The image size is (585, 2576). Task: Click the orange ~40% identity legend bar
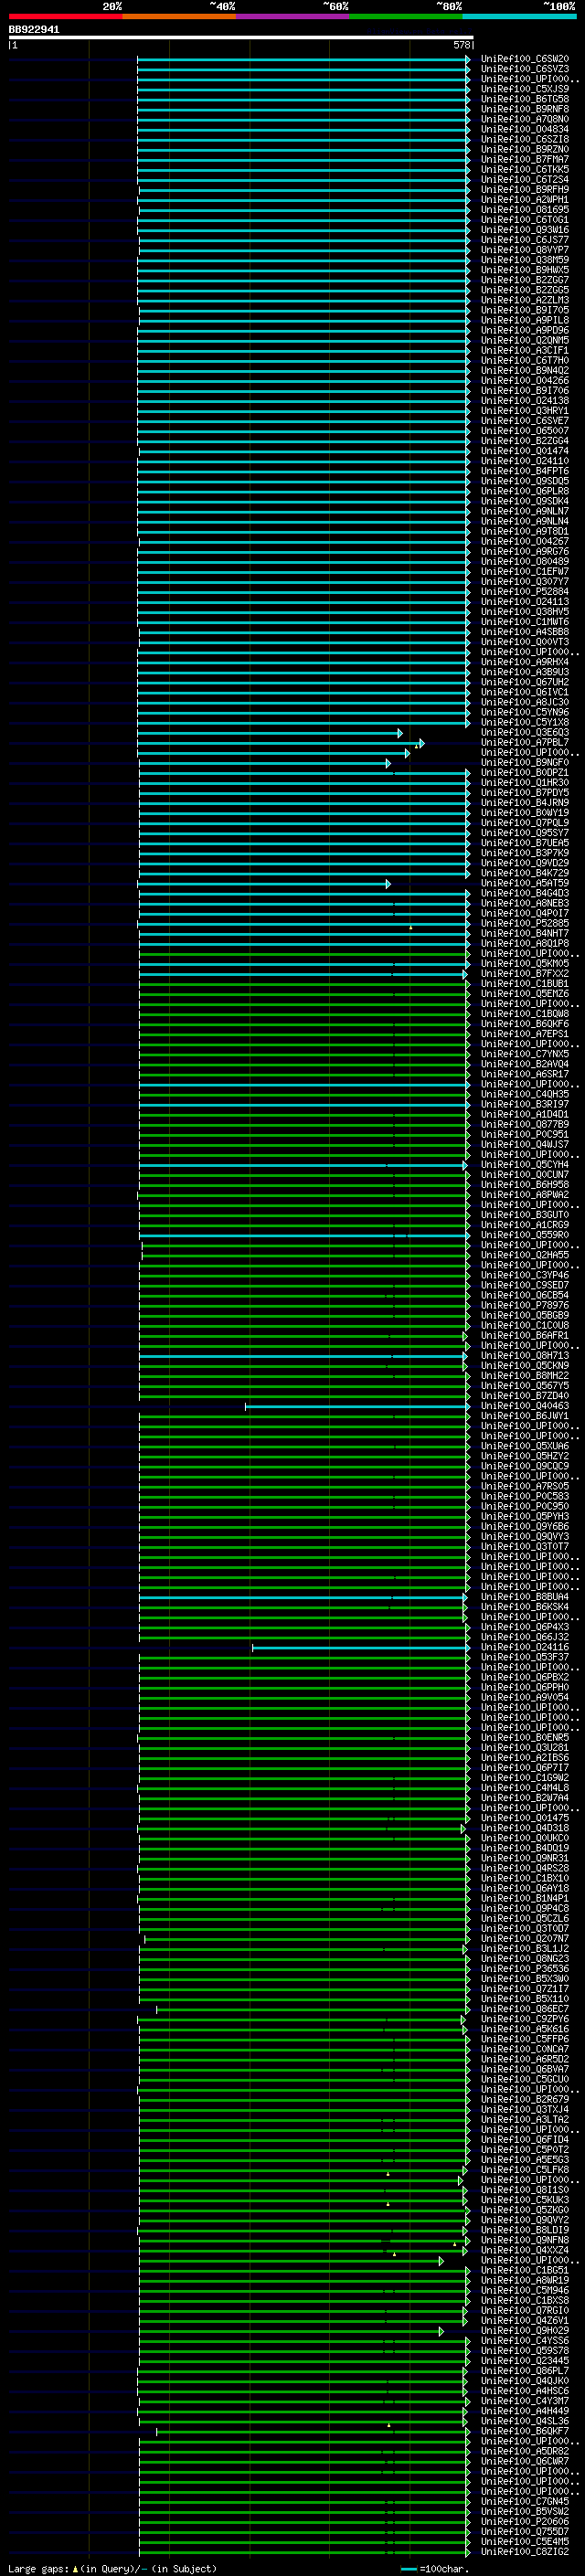[179, 16]
